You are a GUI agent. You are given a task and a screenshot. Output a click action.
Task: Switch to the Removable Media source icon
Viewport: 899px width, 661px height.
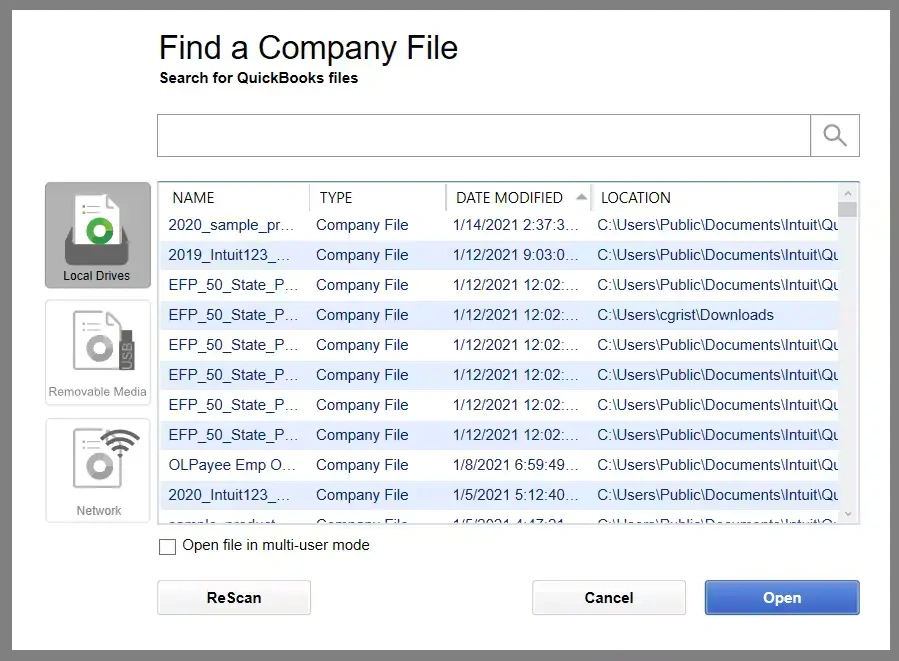click(x=97, y=352)
